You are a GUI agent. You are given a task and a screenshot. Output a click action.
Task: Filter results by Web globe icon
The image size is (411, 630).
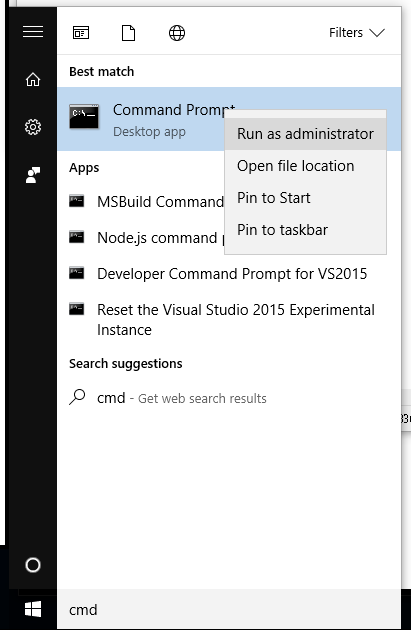177,33
